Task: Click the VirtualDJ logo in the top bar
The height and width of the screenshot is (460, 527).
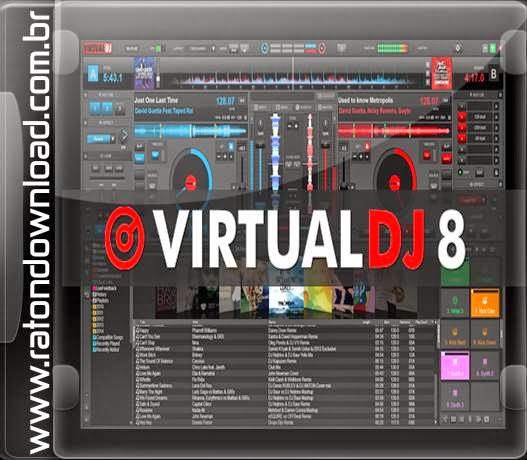Action: [x=97, y=48]
